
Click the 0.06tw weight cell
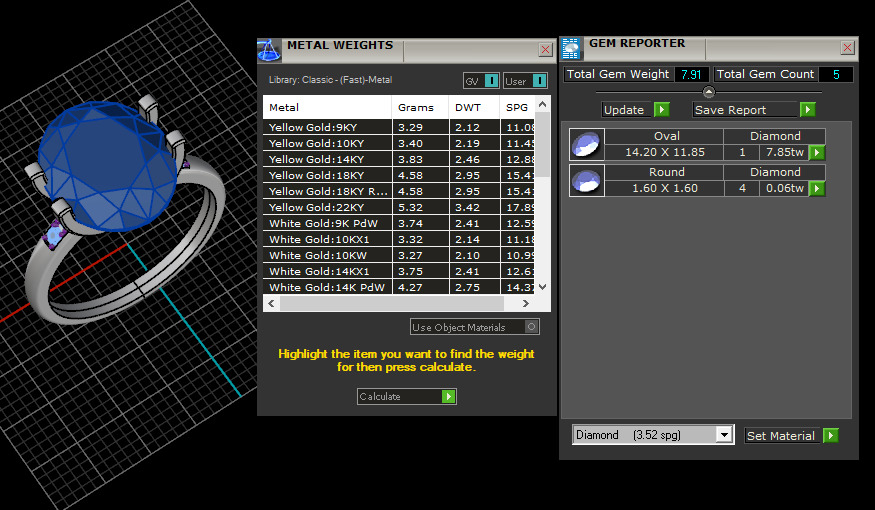point(785,189)
